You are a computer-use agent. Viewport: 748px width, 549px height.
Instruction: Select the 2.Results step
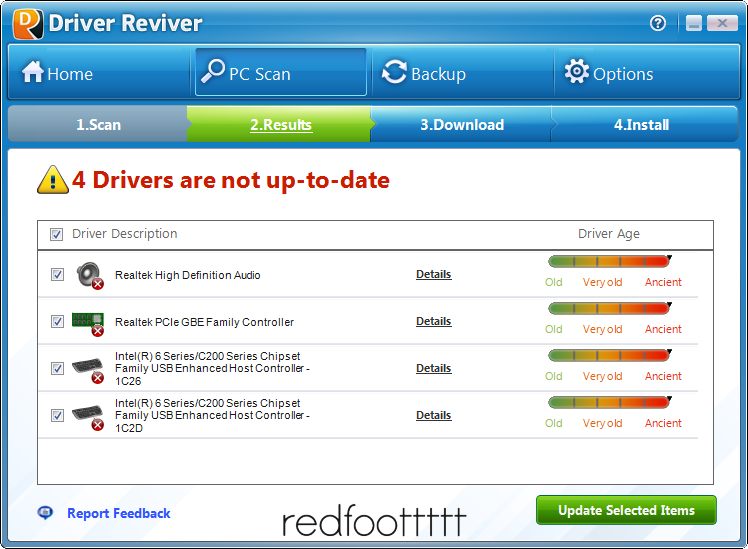[x=280, y=124]
